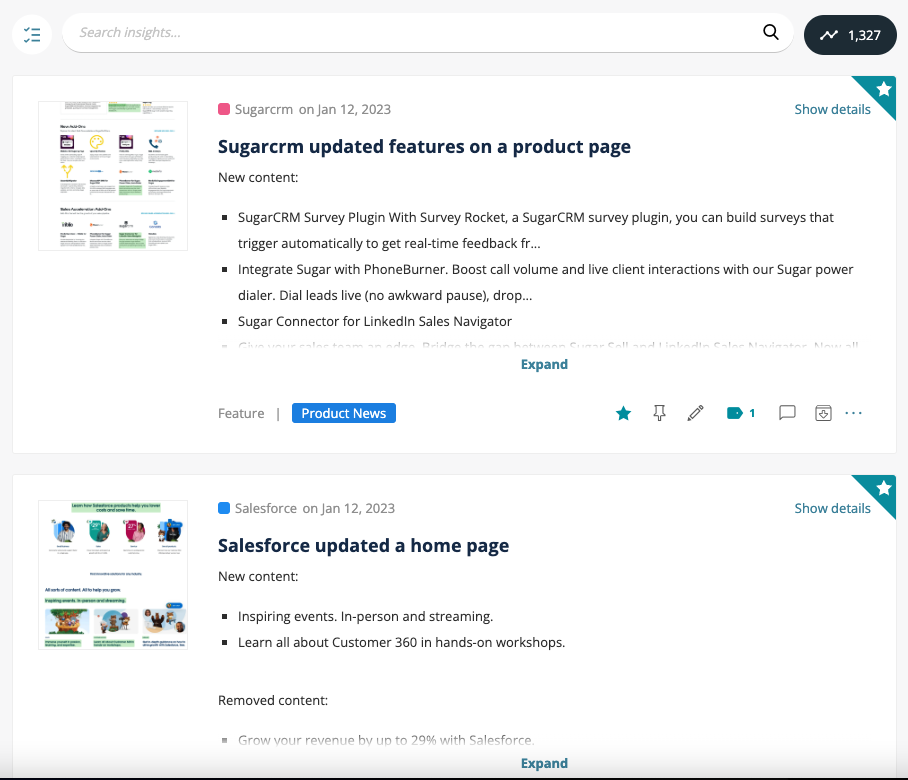Open headline 'Salesforce updated a home page'
The height and width of the screenshot is (780, 908).
363,545
